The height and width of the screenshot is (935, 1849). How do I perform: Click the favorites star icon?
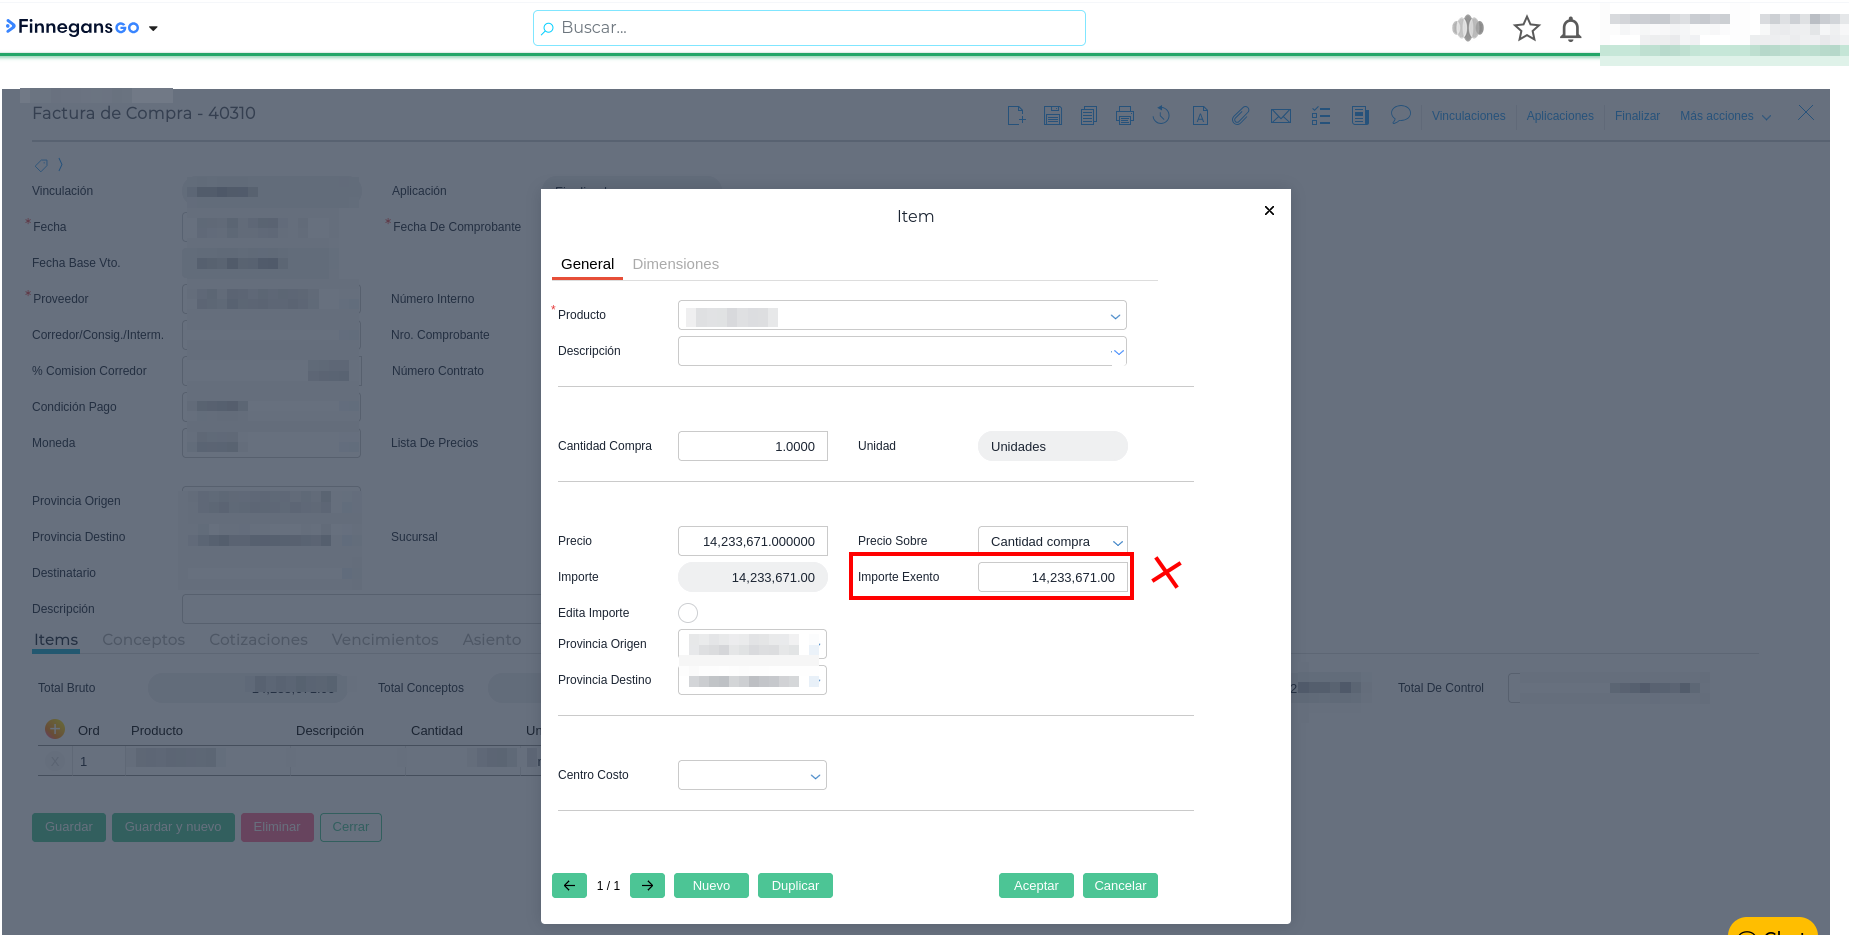1526,29
